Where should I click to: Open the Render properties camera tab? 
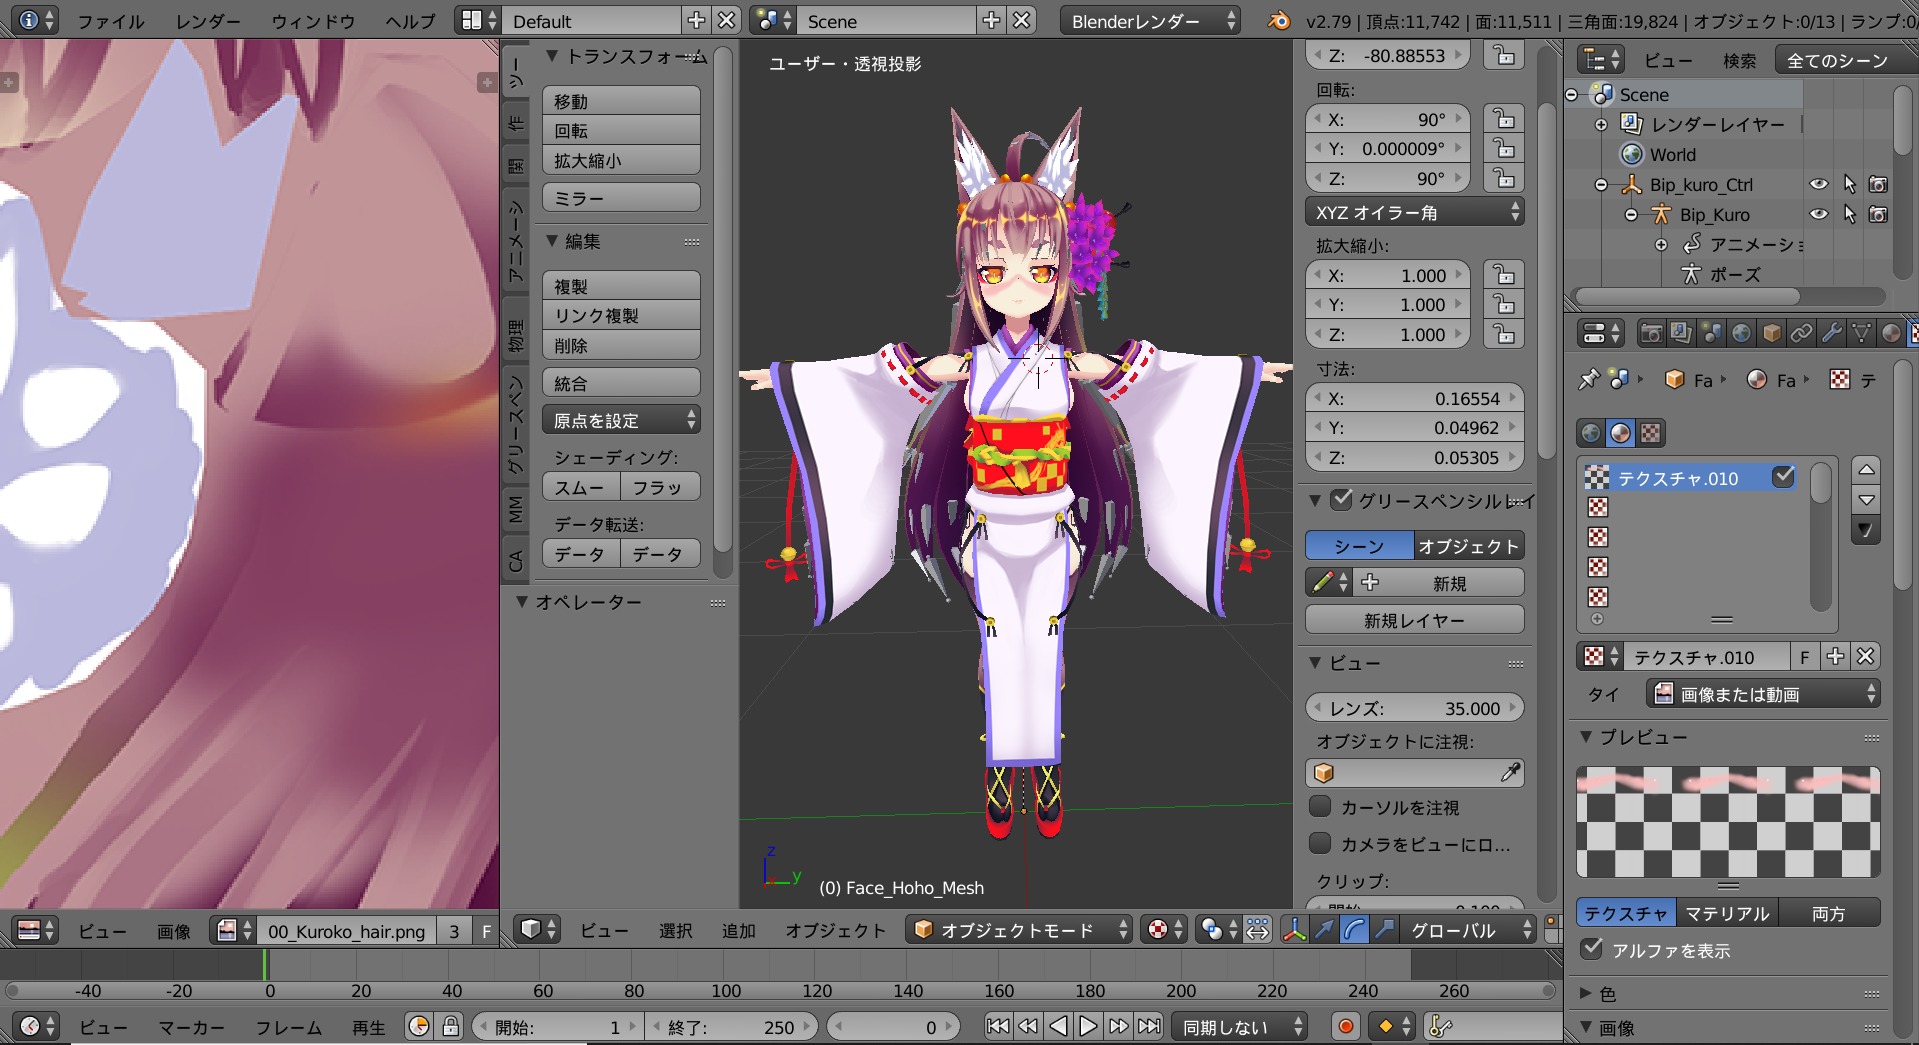click(x=1651, y=333)
